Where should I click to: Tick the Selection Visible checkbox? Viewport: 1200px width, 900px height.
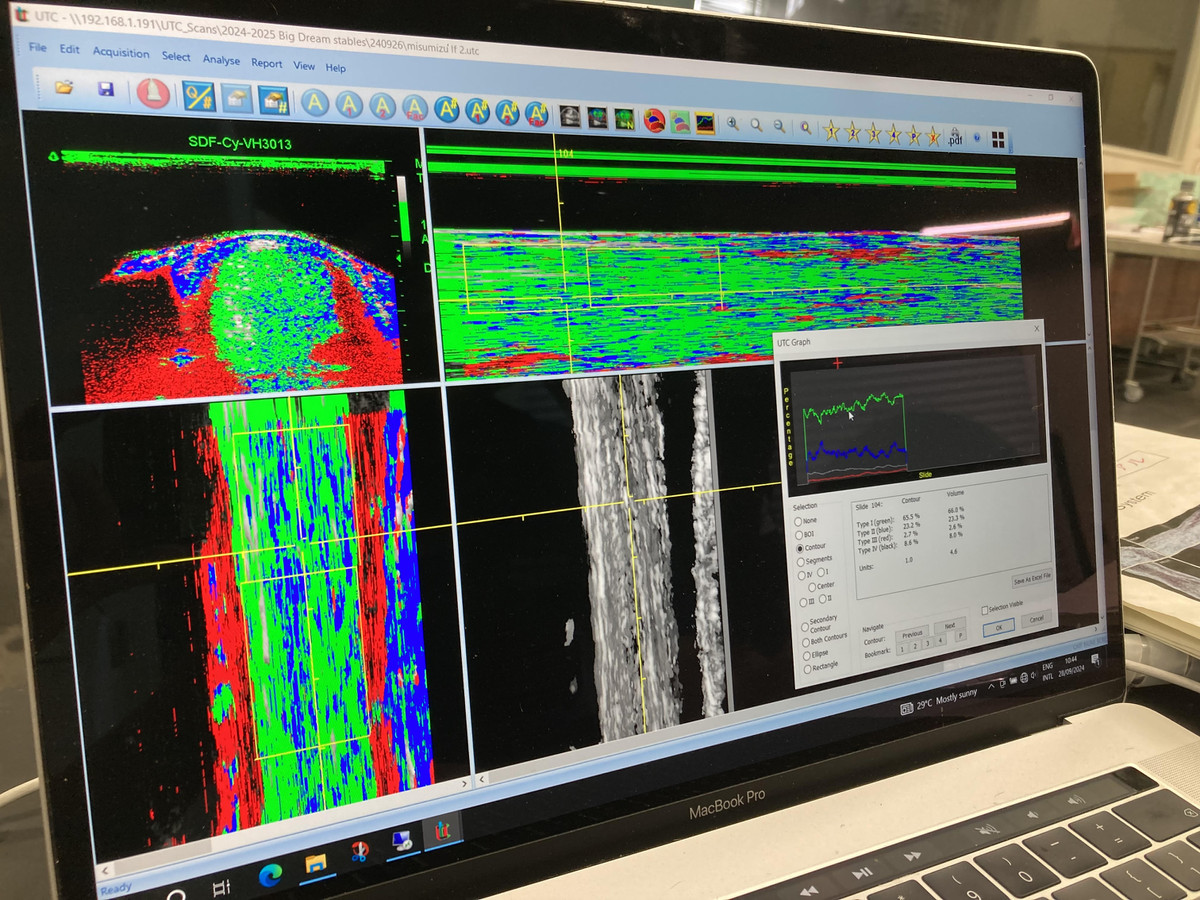[984, 610]
